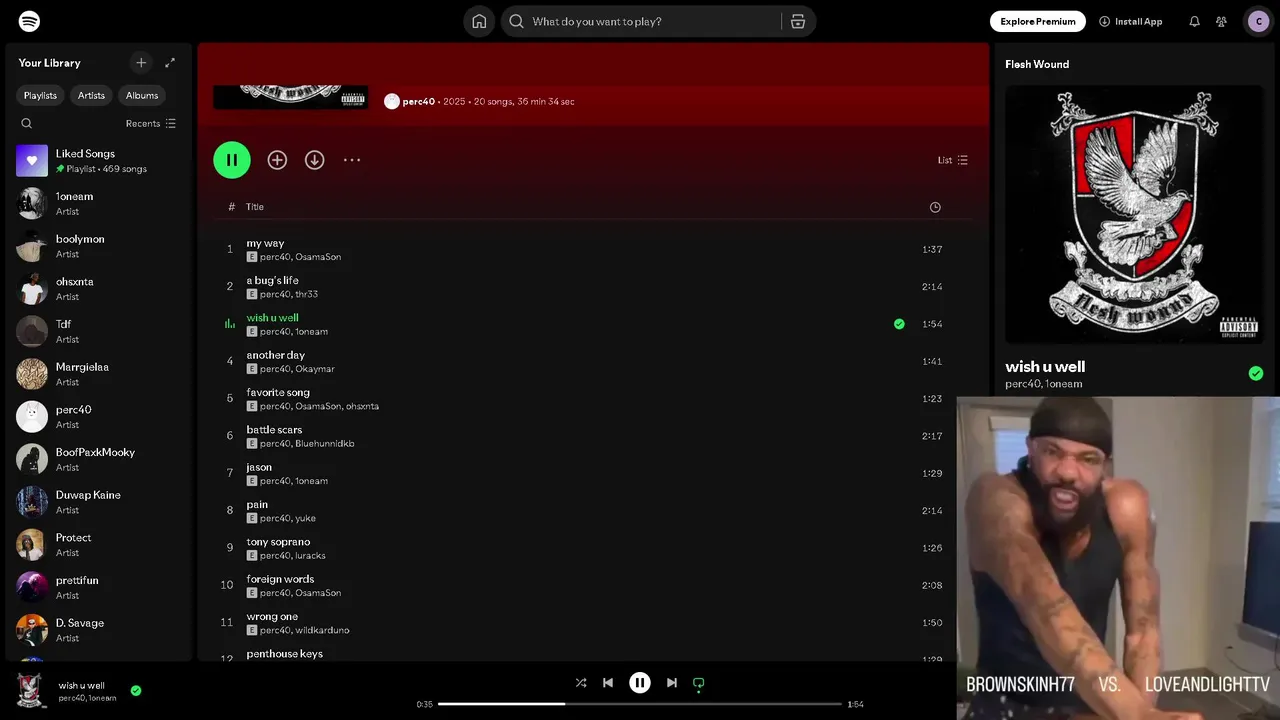Open Recents sort dropdown

(151, 124)
